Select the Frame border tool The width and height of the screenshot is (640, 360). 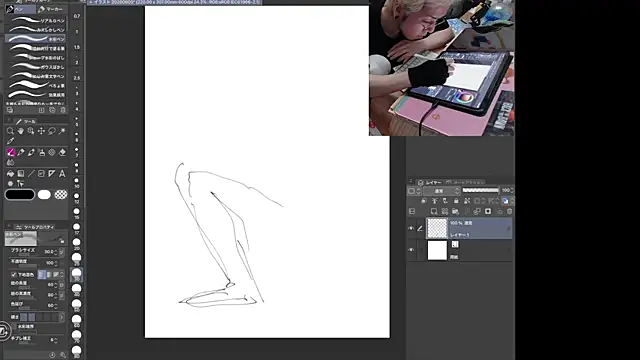(x=41, y=173)
